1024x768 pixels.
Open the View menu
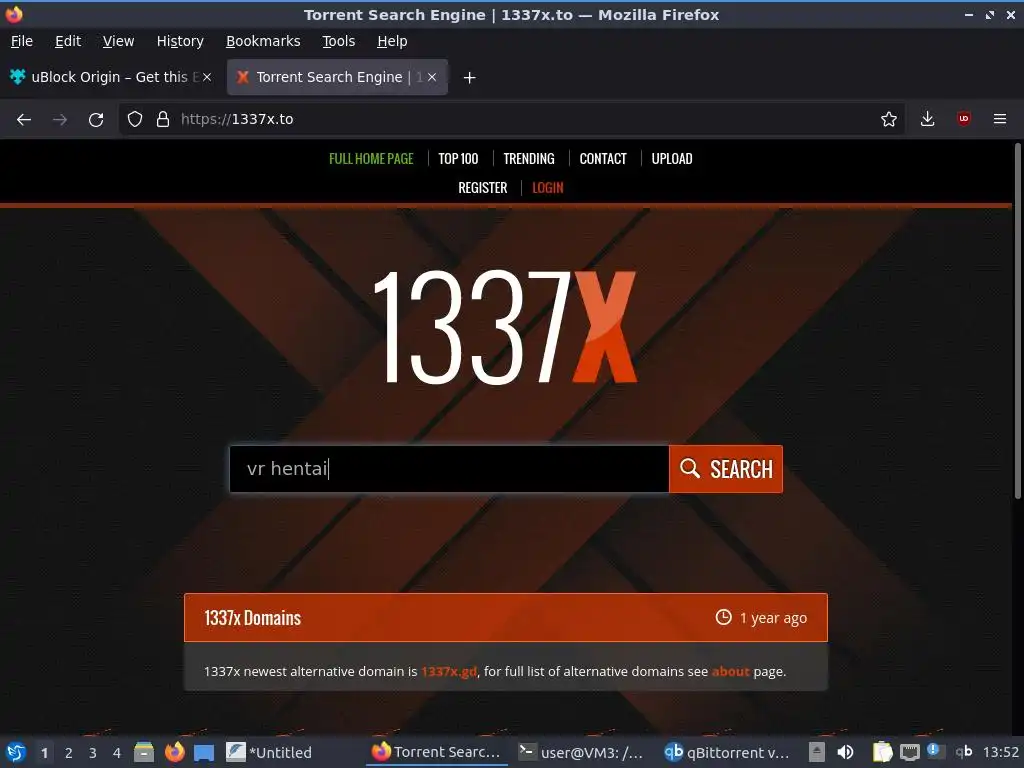pos(118,41)
